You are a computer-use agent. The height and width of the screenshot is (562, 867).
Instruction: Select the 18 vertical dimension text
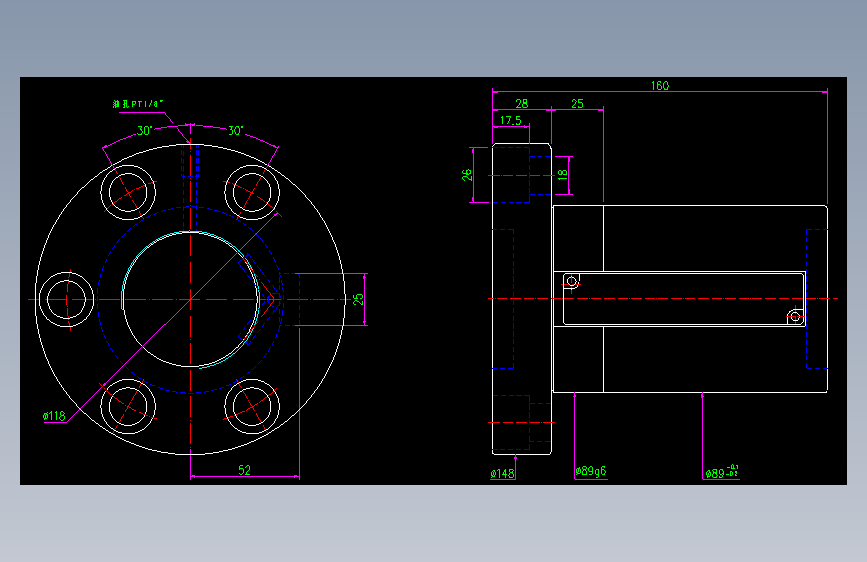pyautogui.click(x=562, y=174)
